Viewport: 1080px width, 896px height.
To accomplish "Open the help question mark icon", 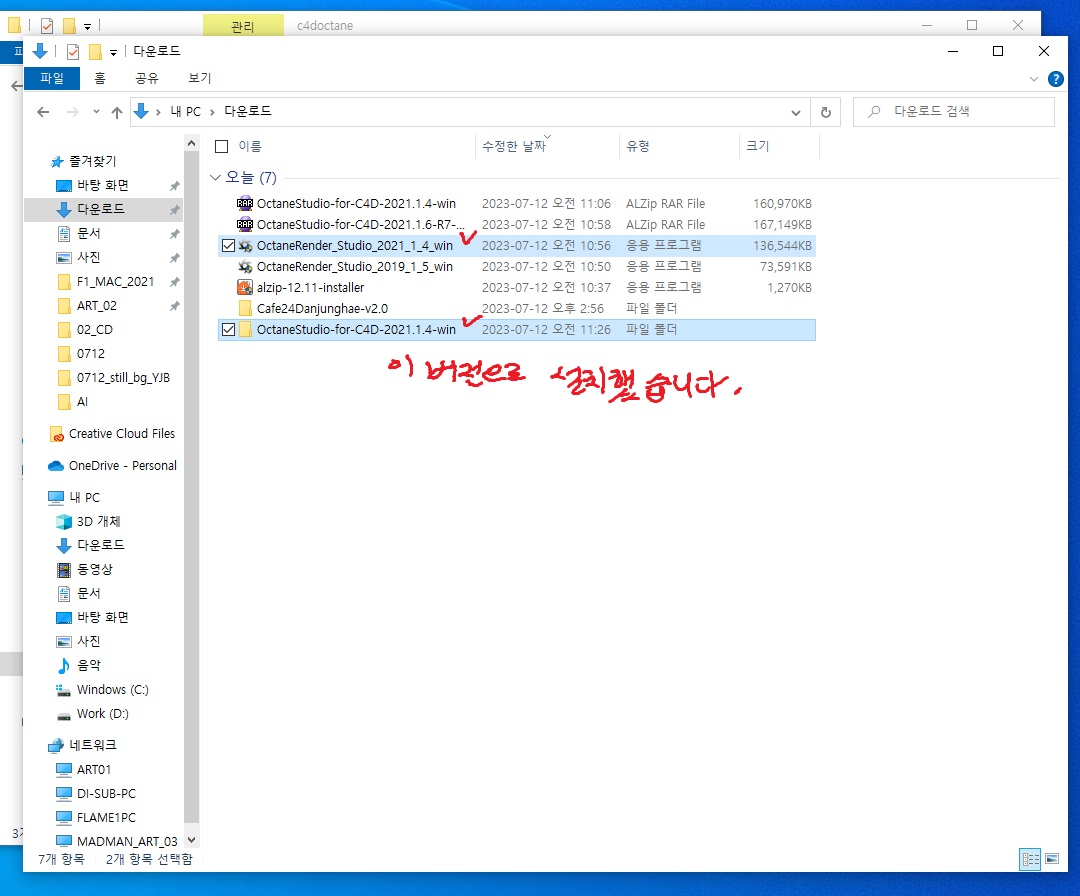I will [1055, 79].
